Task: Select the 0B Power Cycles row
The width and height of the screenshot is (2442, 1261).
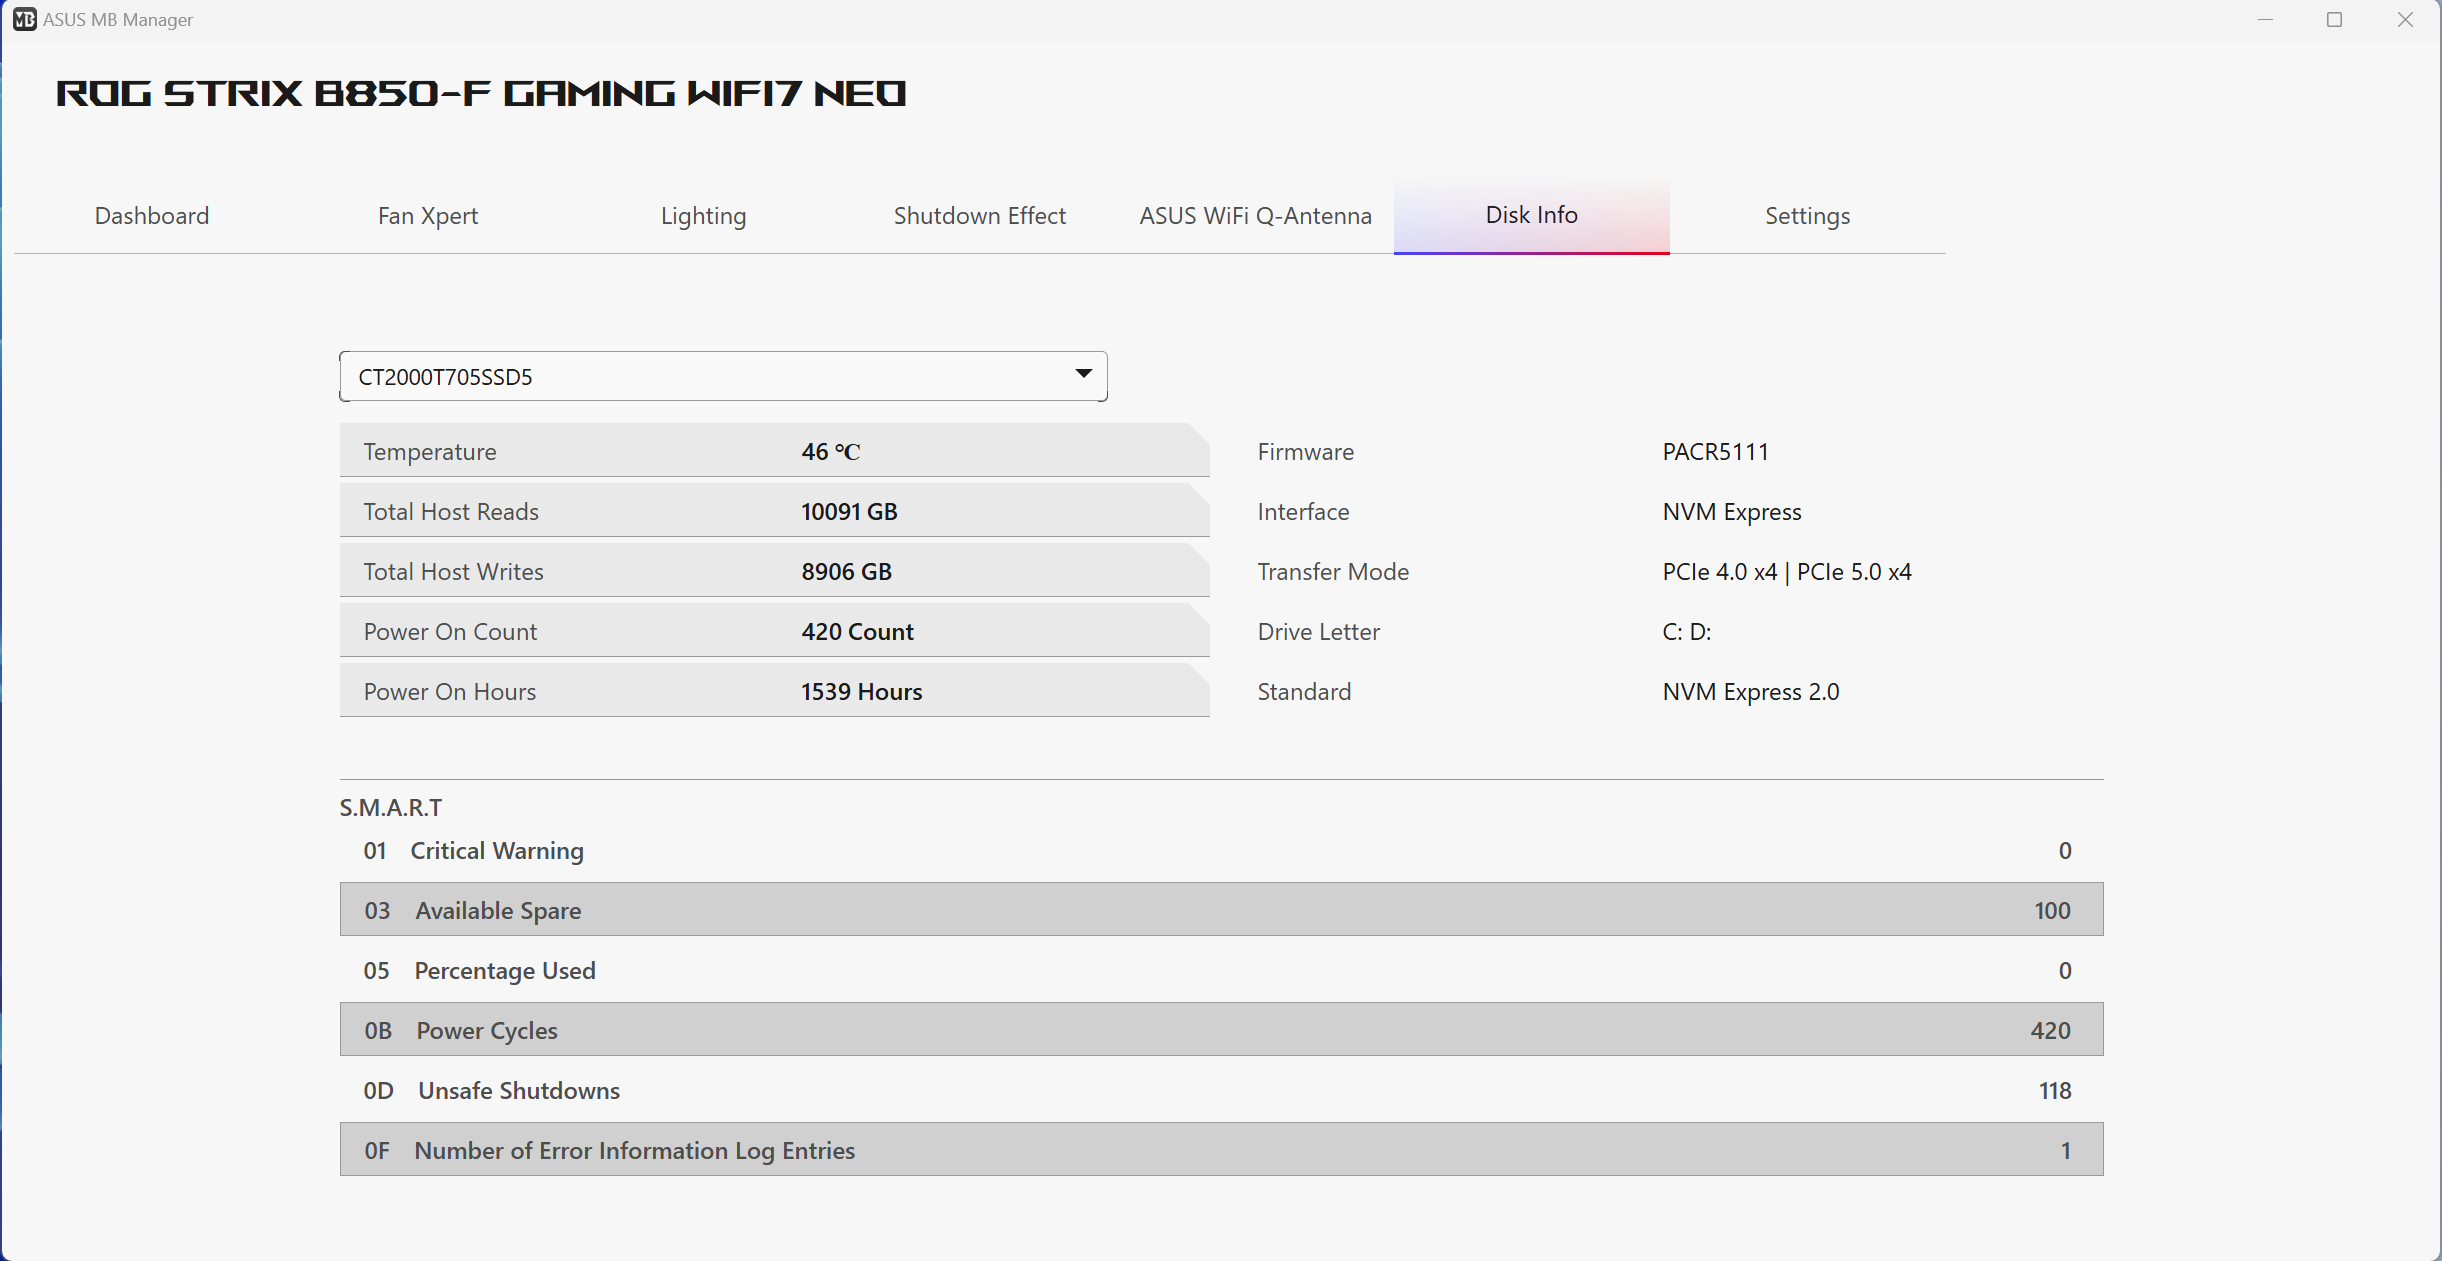Action: click(x=1222, y=1029)
